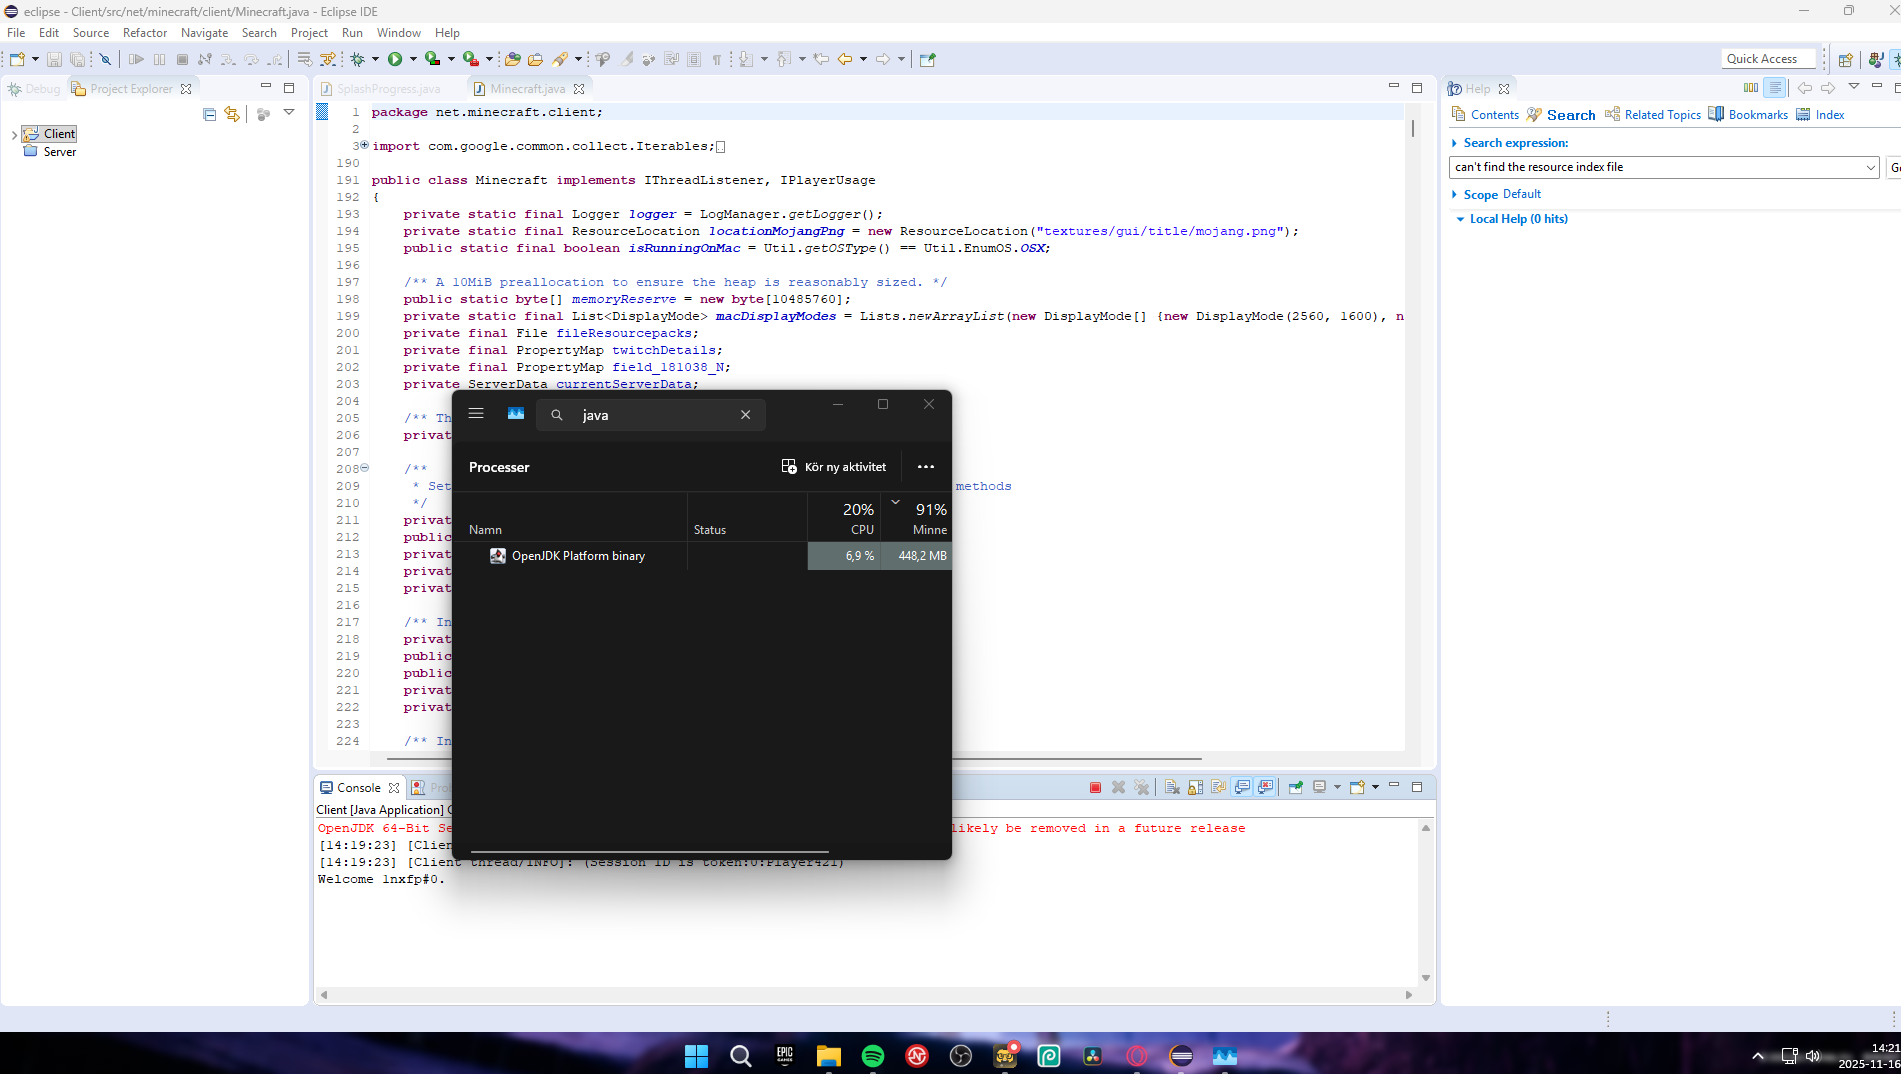Open the Spotify icon in the taskbar
The width and height of the screenshot is (1901, 1074).
point(872,1056)
